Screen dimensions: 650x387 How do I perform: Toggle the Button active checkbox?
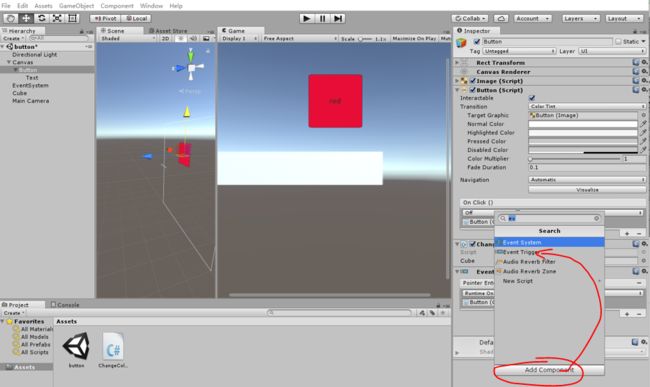pyautogui.click(x=477, y=41)
